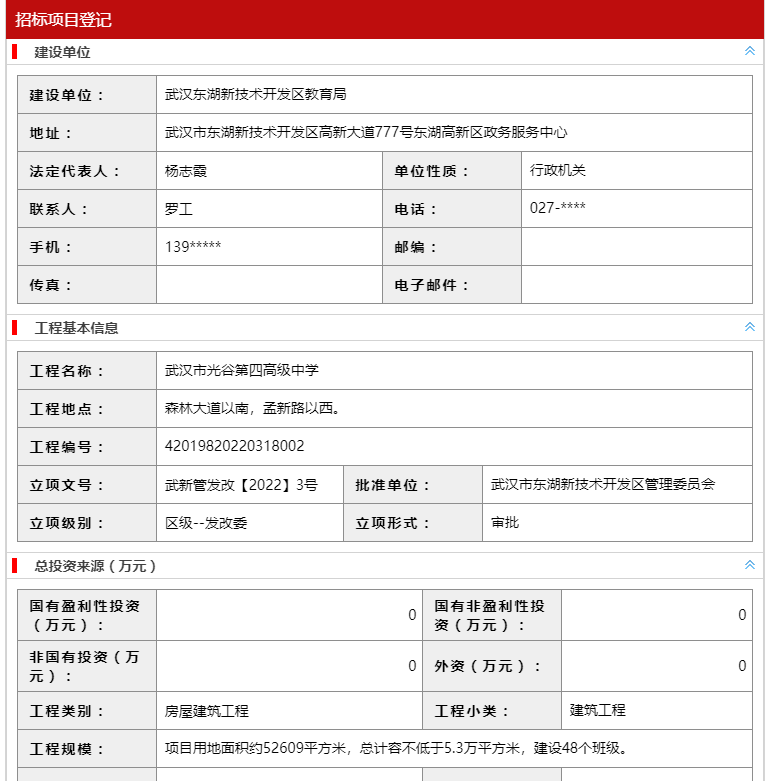765x781 pixels.
Task: Select the 高新大道777号 address text
Action: point(366,132)
